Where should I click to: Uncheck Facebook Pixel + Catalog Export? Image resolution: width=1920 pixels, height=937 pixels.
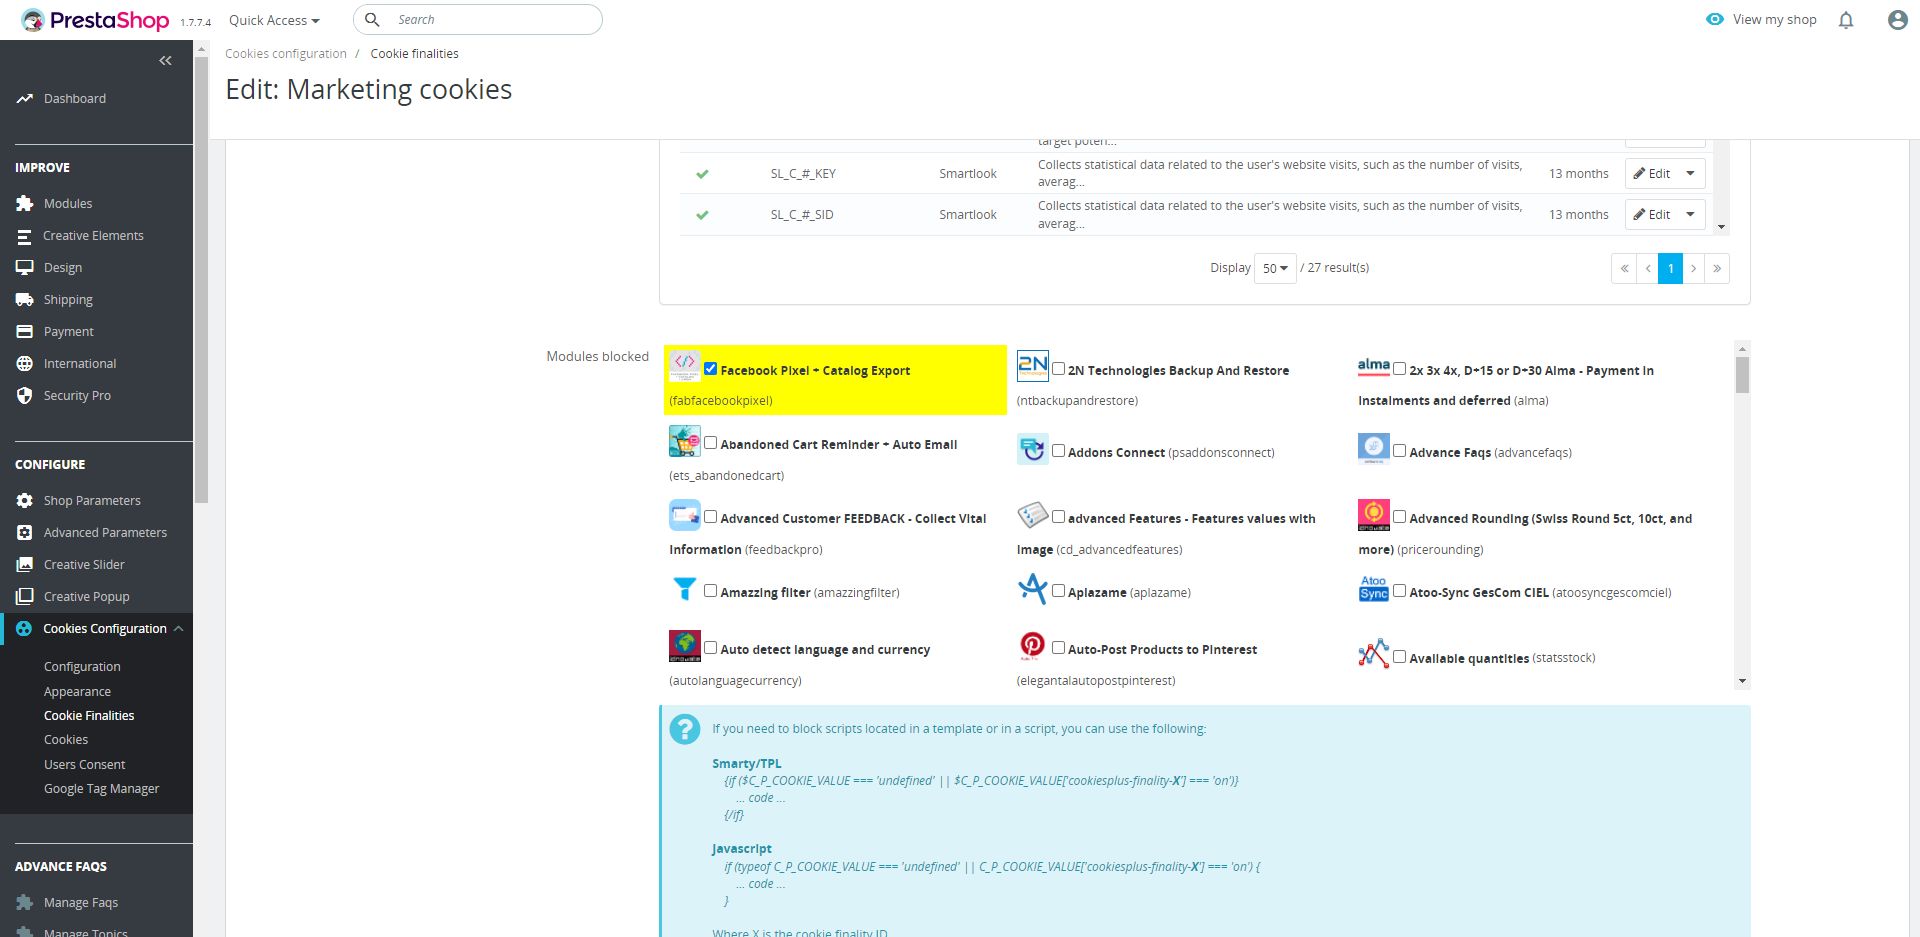coord(711,369)
